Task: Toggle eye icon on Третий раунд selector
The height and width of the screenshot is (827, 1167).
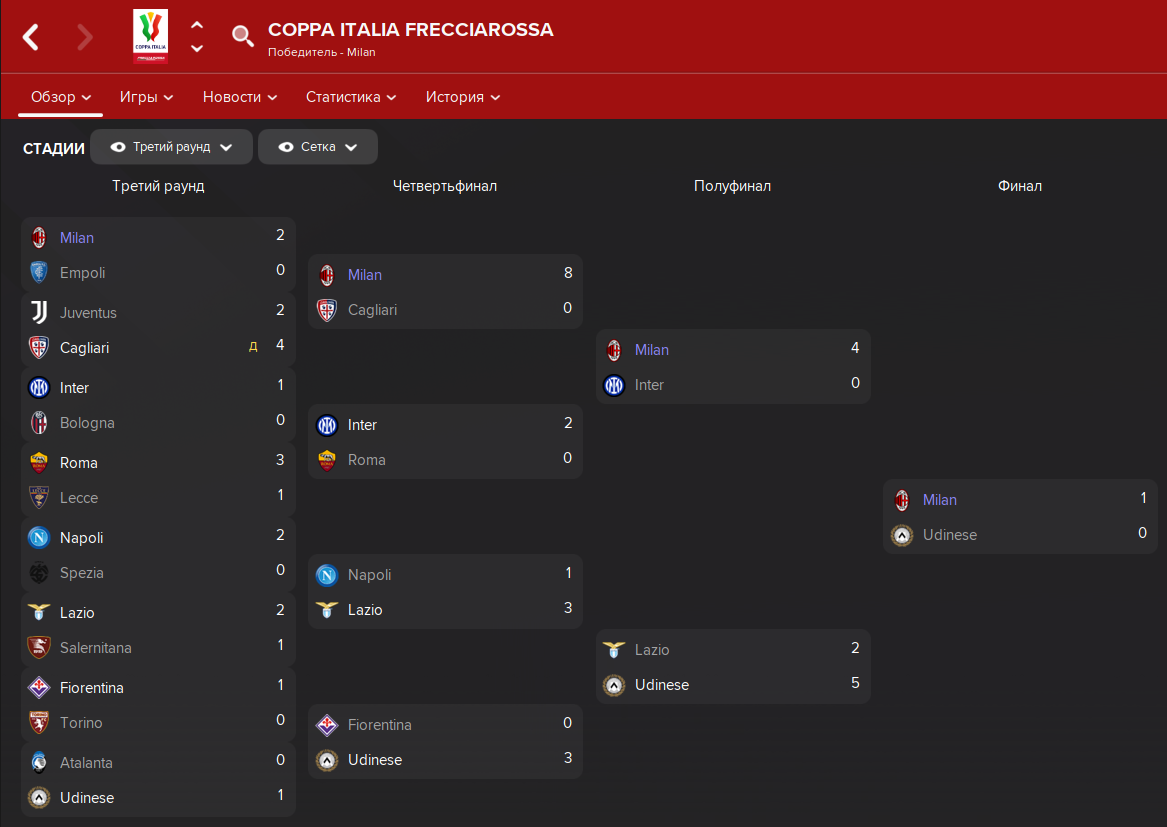Action: (118, 147)
